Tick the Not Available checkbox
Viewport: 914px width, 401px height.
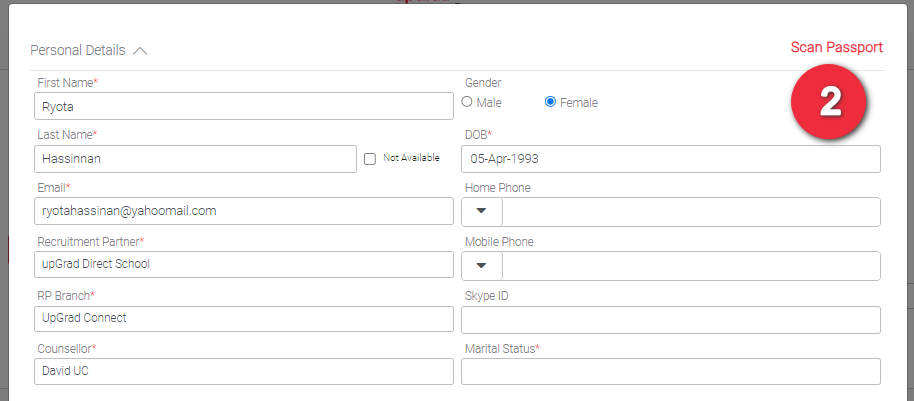point(370,158)
